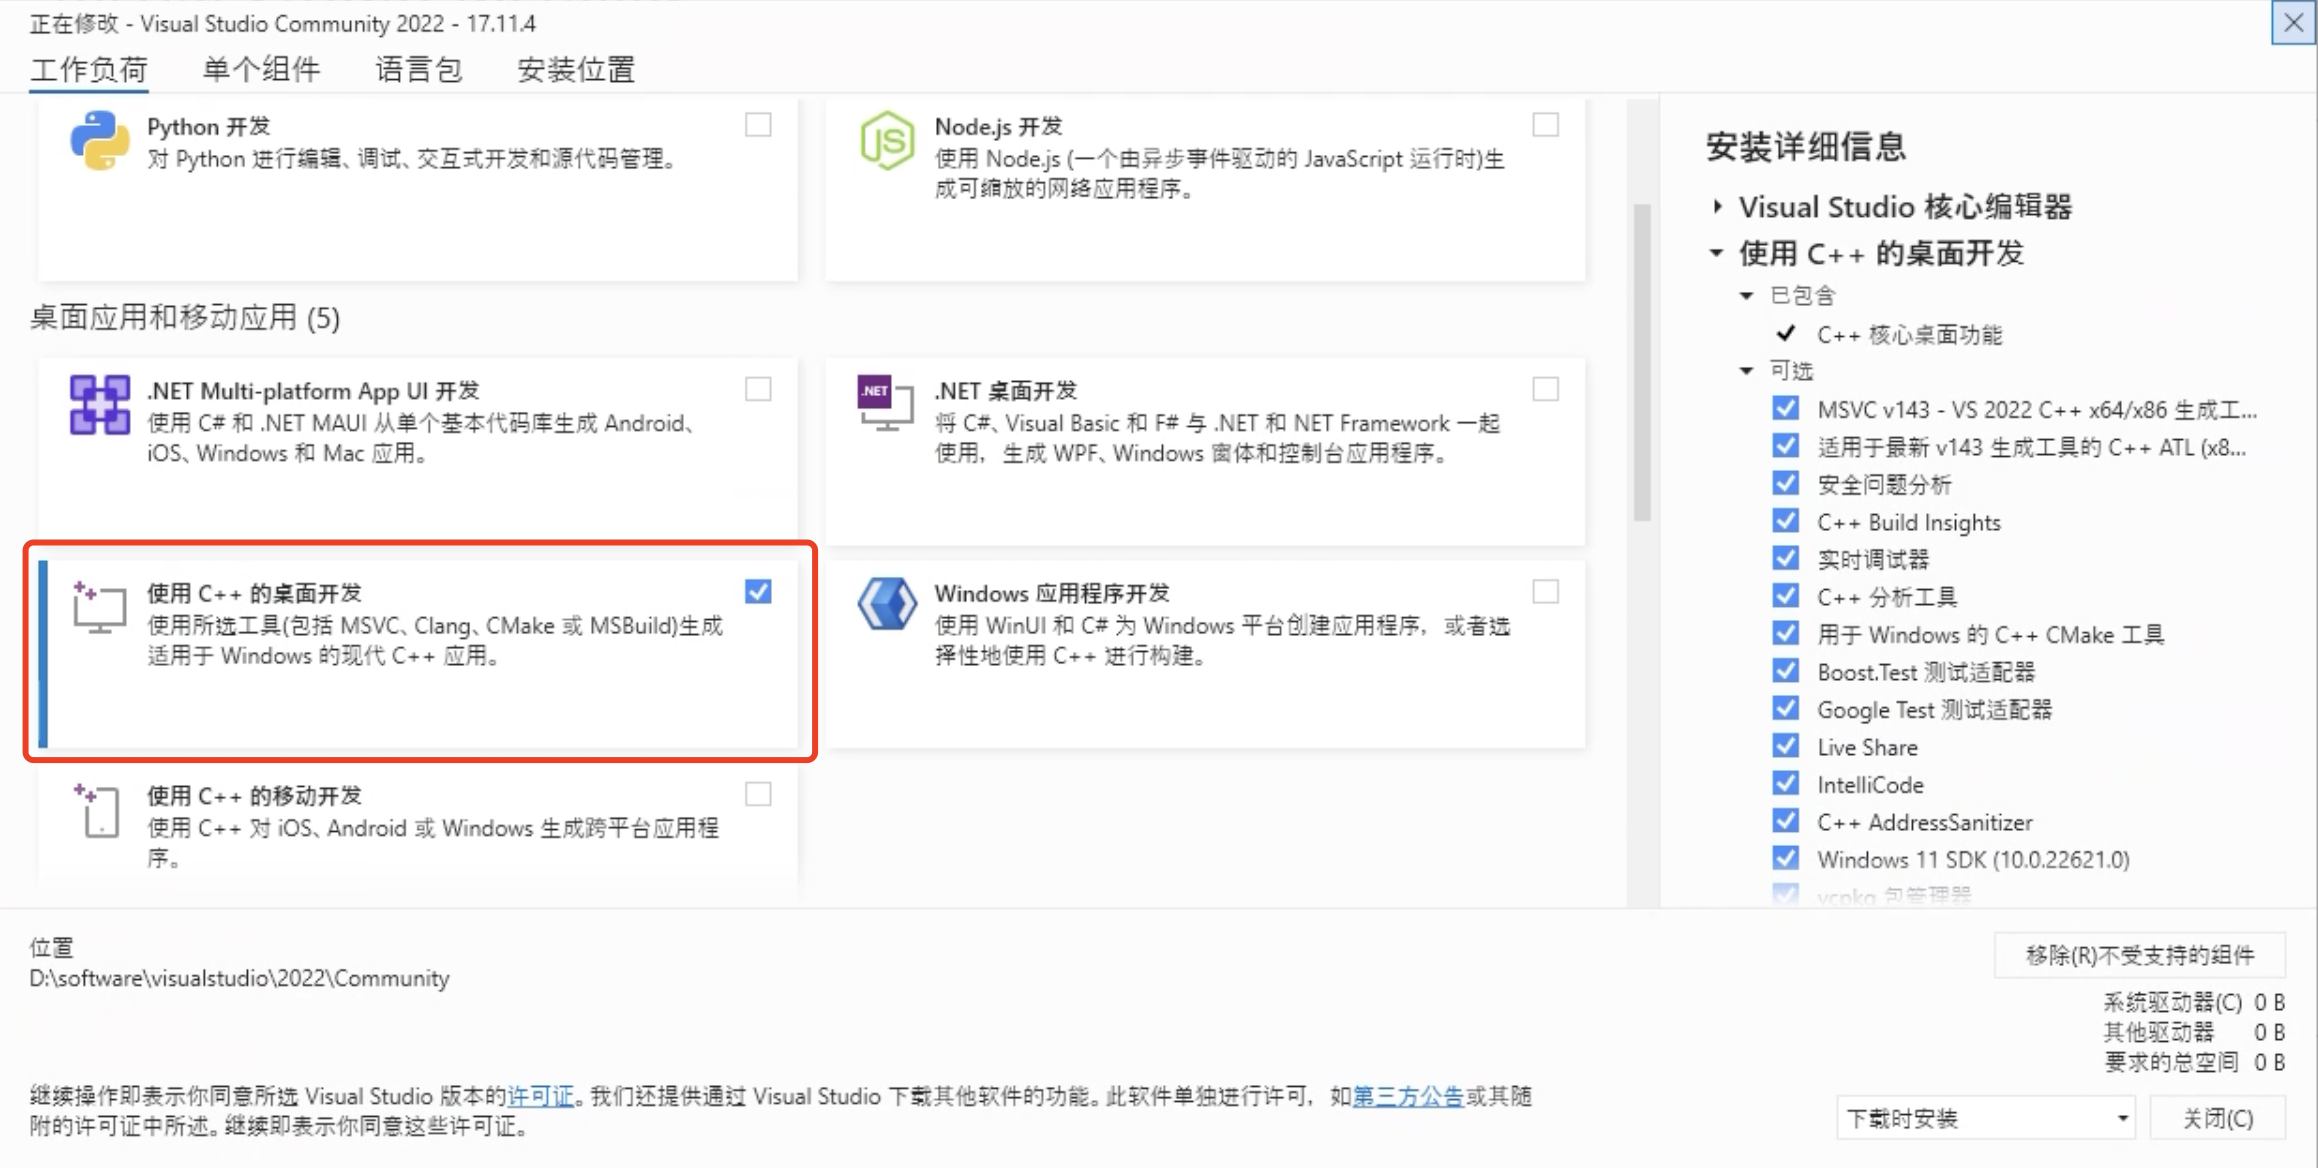This screenshot has width=2318, height=1168.
Task: Check the .NET 桌面开发 workload checkbox
Action: (1545, 389)
